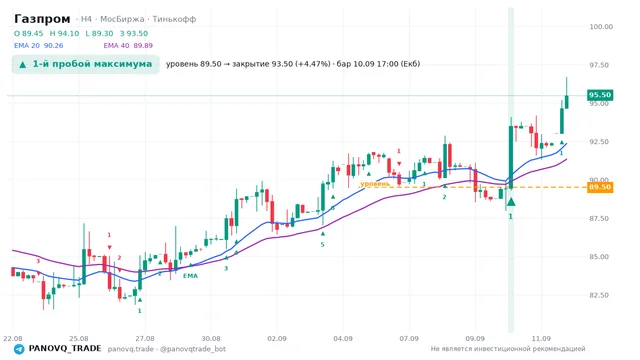Screen dimensions: 640x360
Task: Click the investment disclaimer text in footer
Action: click(508, 349)
